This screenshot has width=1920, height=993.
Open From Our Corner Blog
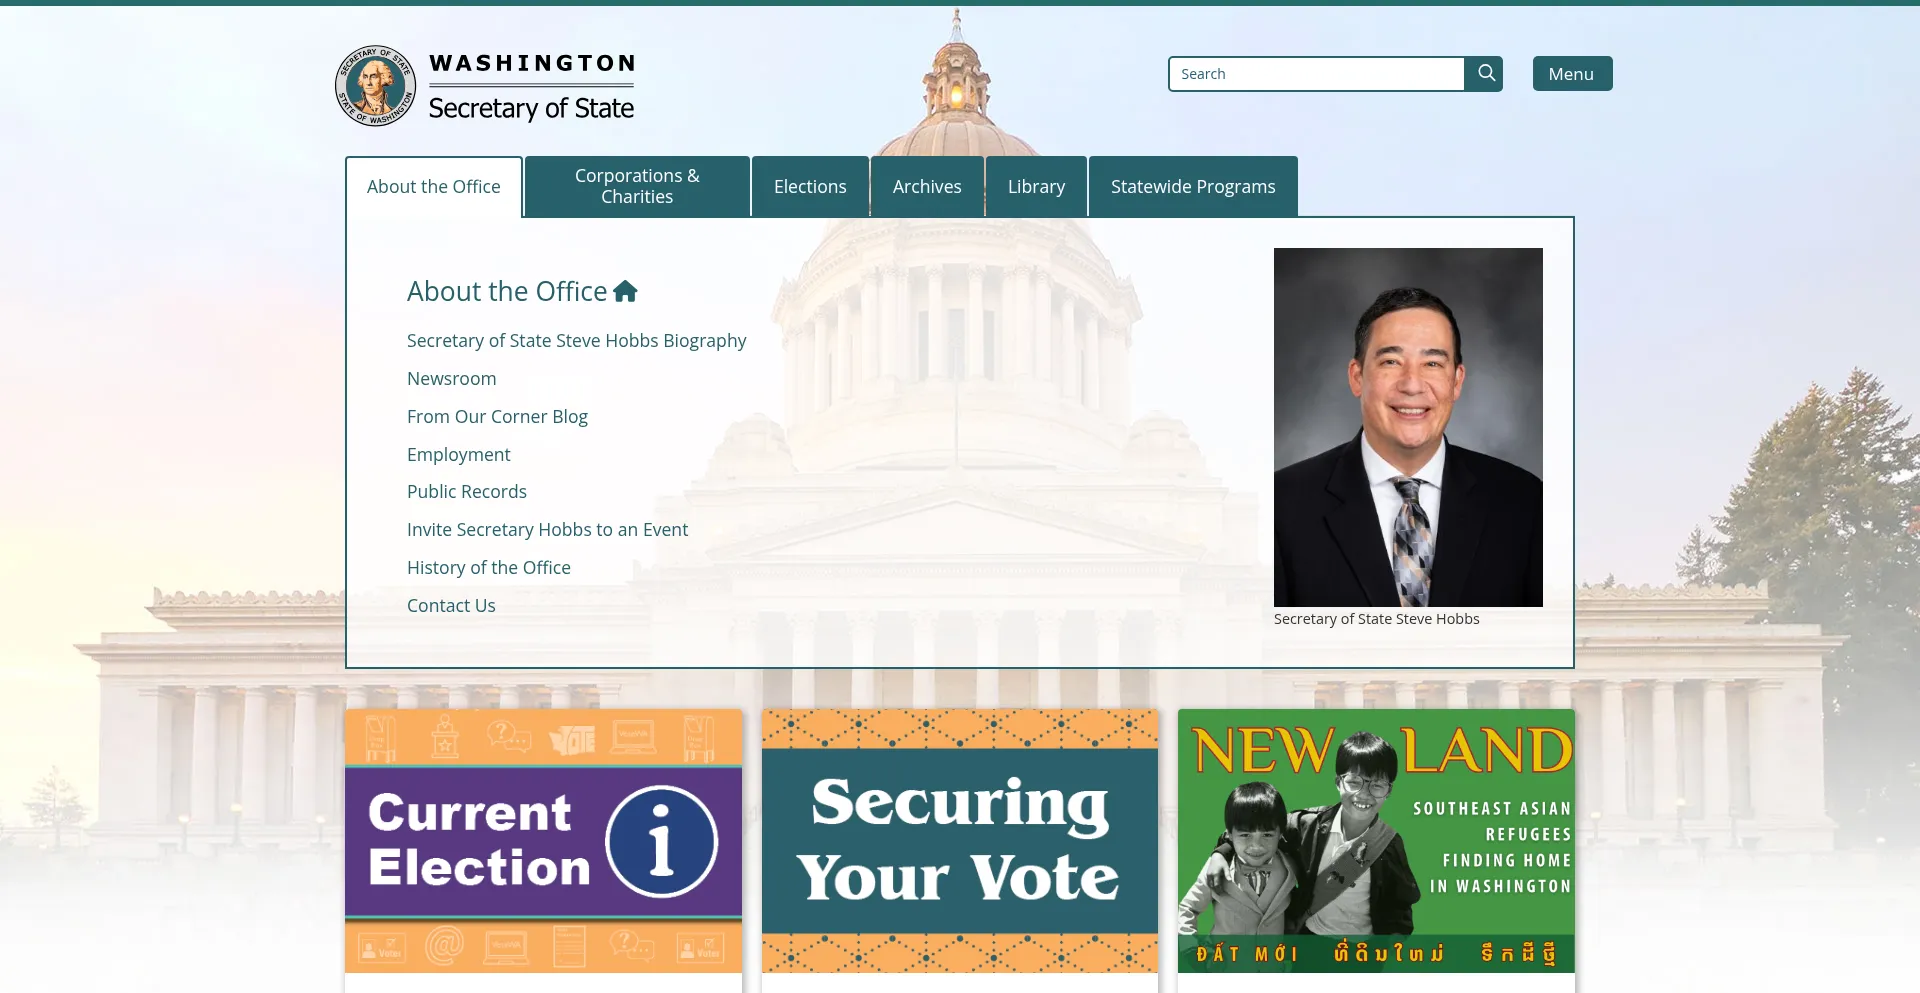pyautogui.click(x=497, y=416)
